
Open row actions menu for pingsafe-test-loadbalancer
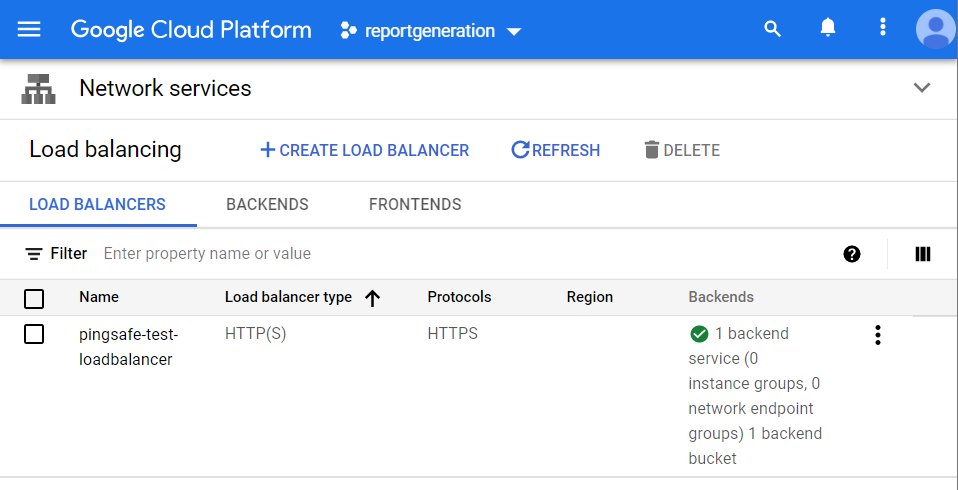(877, 335)
